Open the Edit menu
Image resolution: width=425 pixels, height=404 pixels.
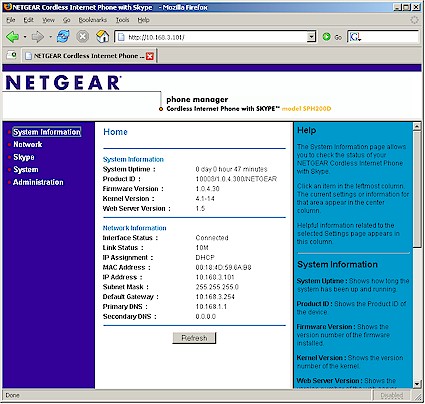tap(28, 20)
